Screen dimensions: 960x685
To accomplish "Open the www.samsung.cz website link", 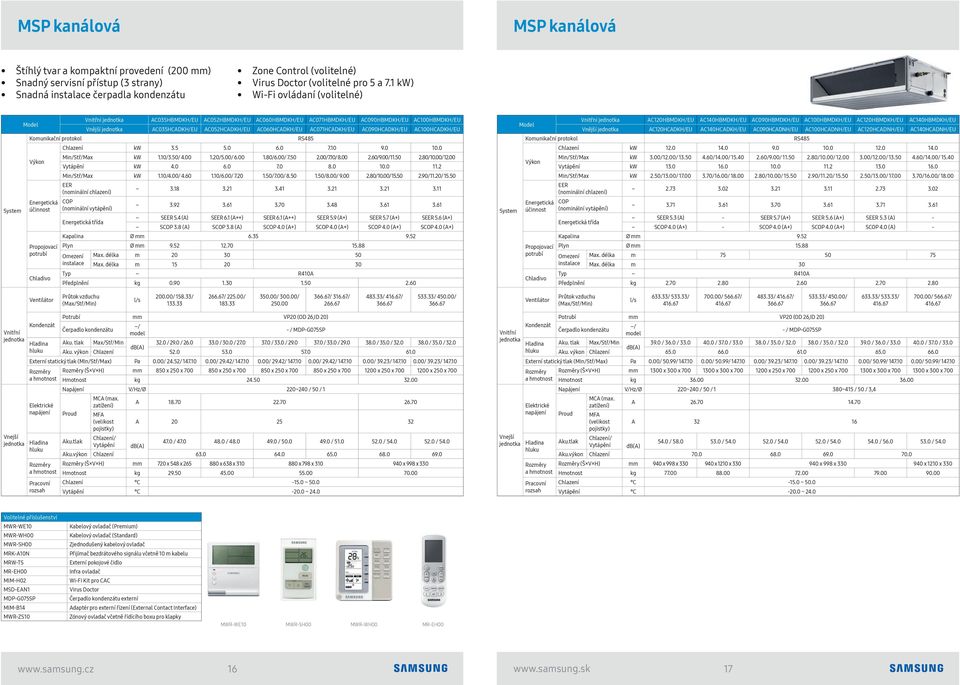I will coord(56,668).
